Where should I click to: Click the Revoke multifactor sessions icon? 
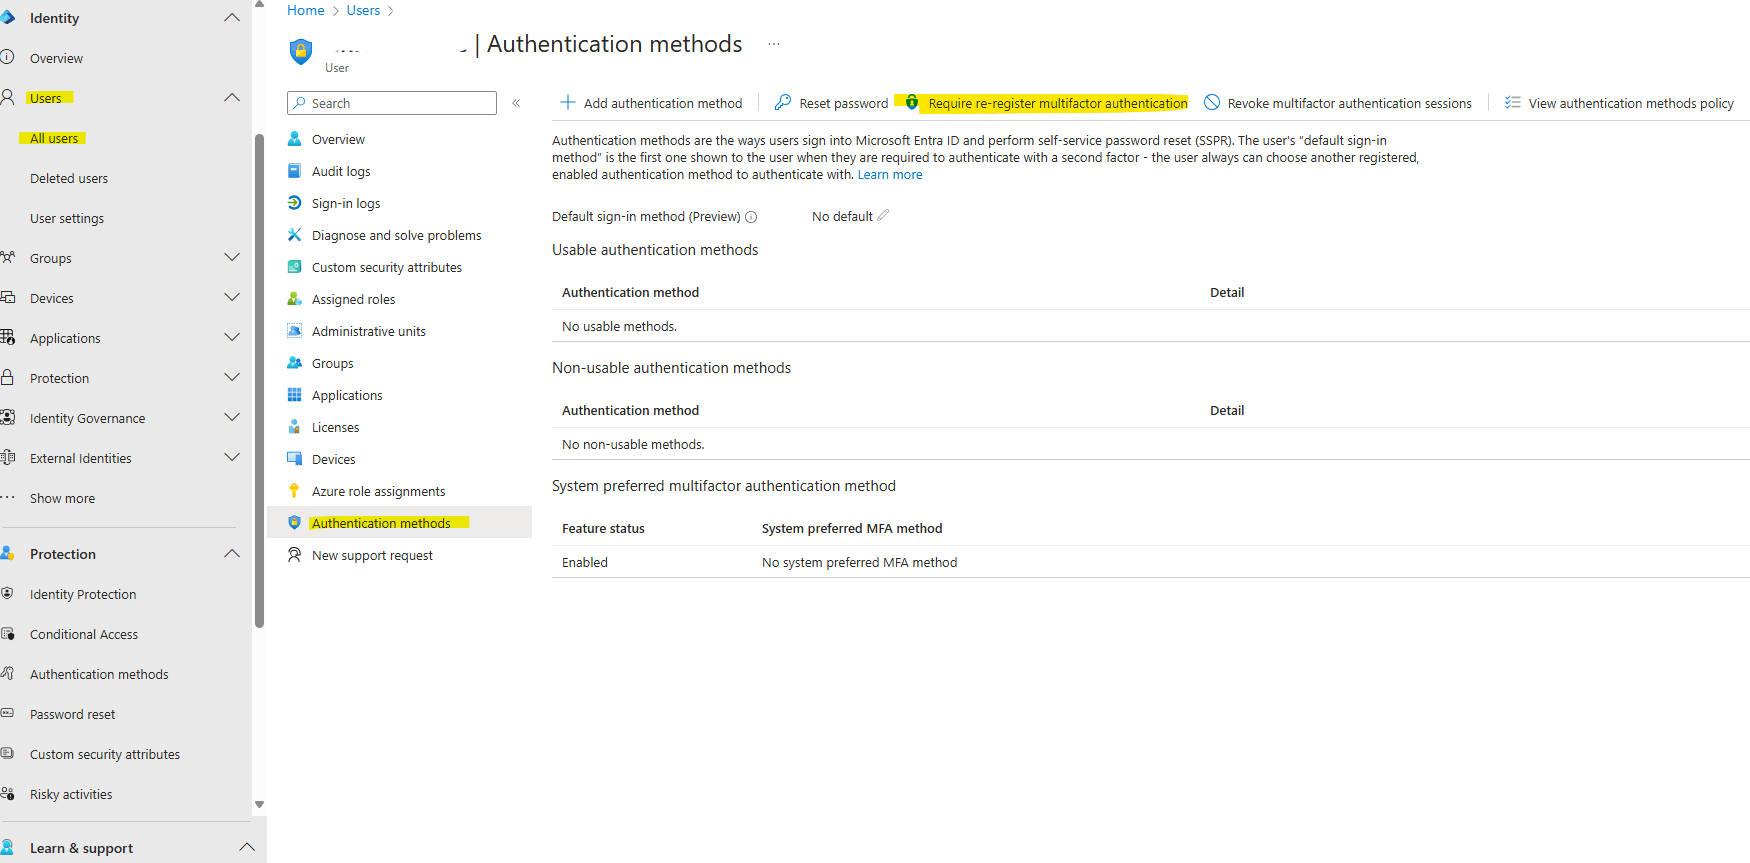(x=1212, y=102)
